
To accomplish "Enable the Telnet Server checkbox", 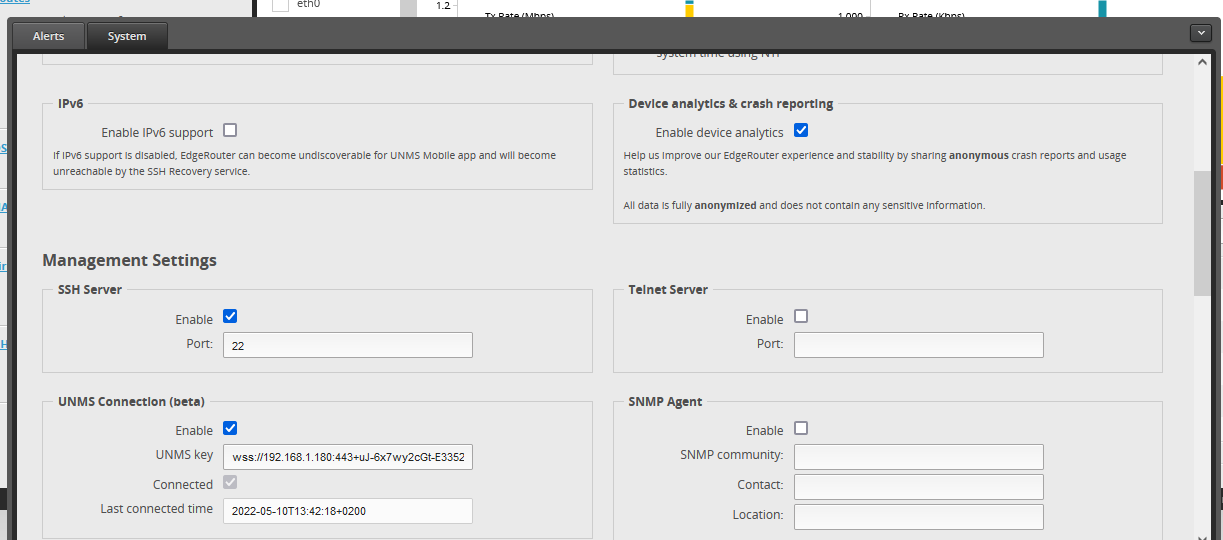I will tap(800, 317).
